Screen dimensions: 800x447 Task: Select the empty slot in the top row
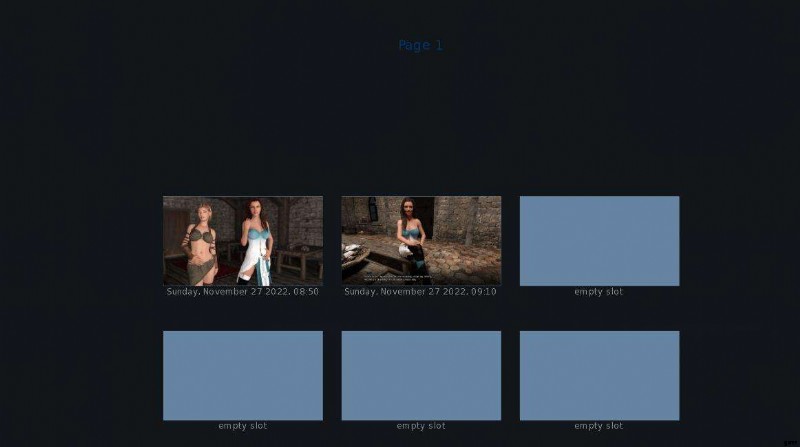(599, 240)
